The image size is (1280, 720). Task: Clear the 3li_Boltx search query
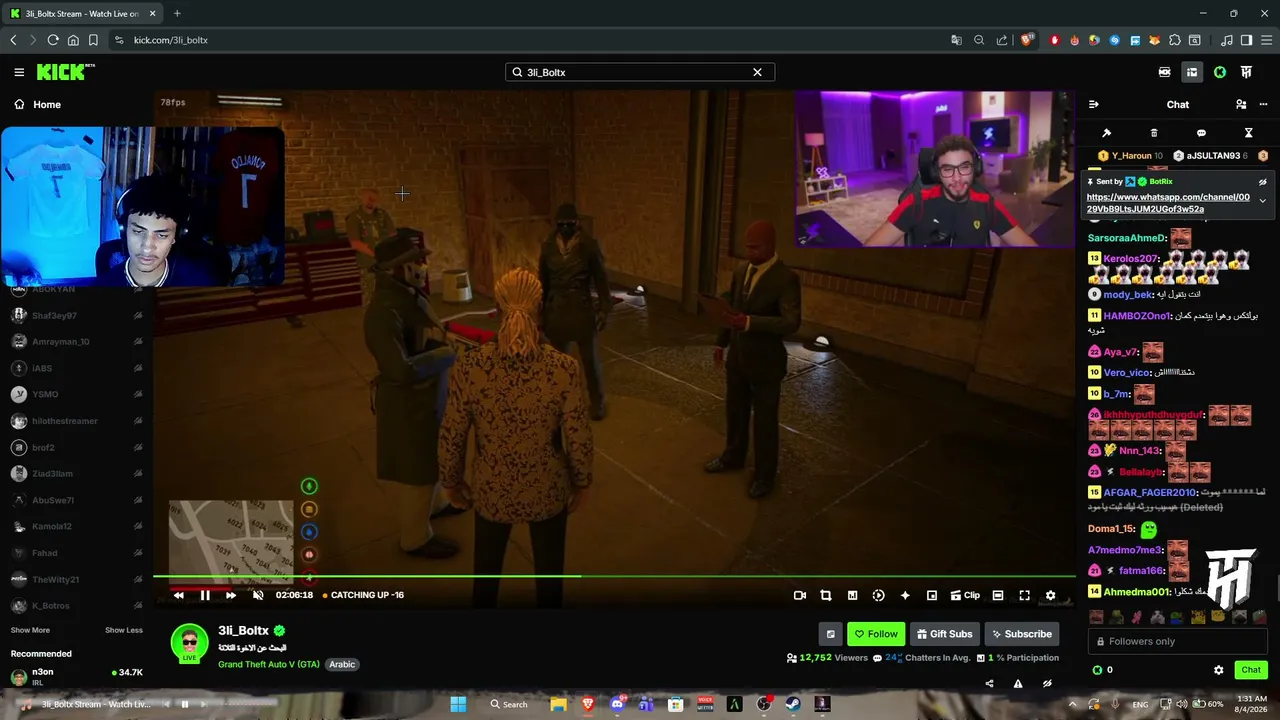(757, 72)
